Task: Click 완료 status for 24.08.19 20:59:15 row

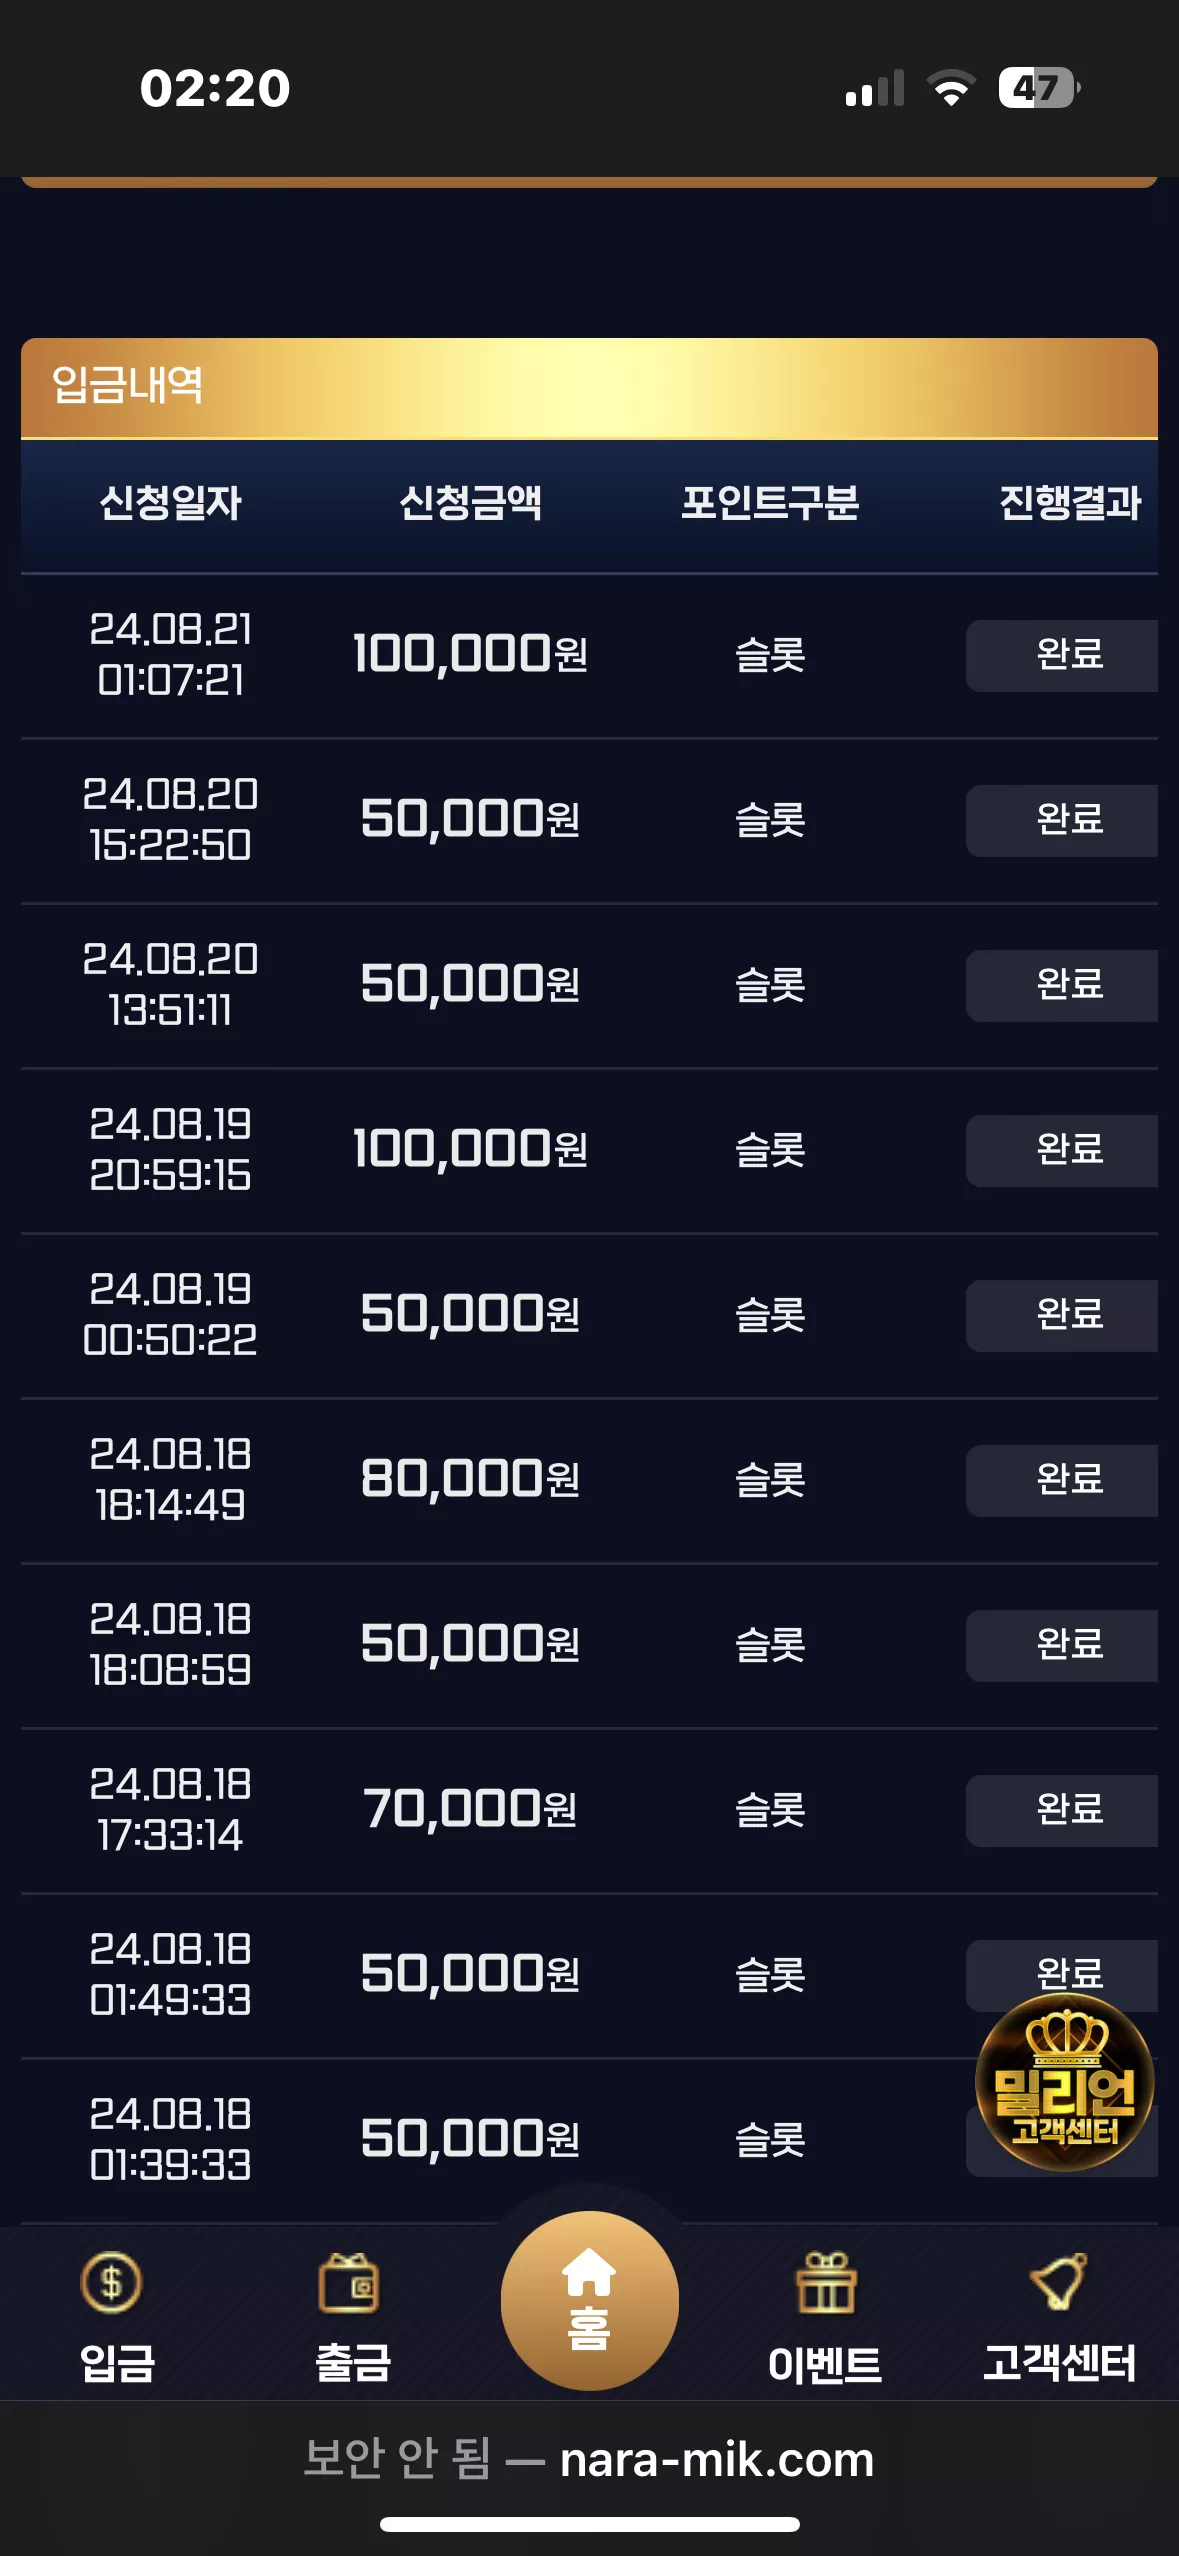Action: [1062, 1150]
